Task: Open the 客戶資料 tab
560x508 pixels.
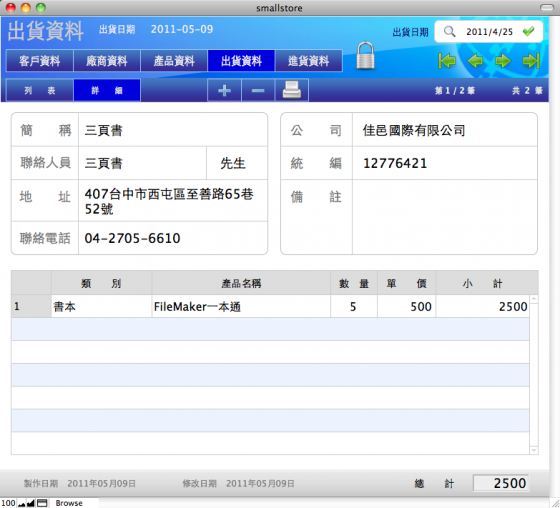Action: click(x=40, y=61)
